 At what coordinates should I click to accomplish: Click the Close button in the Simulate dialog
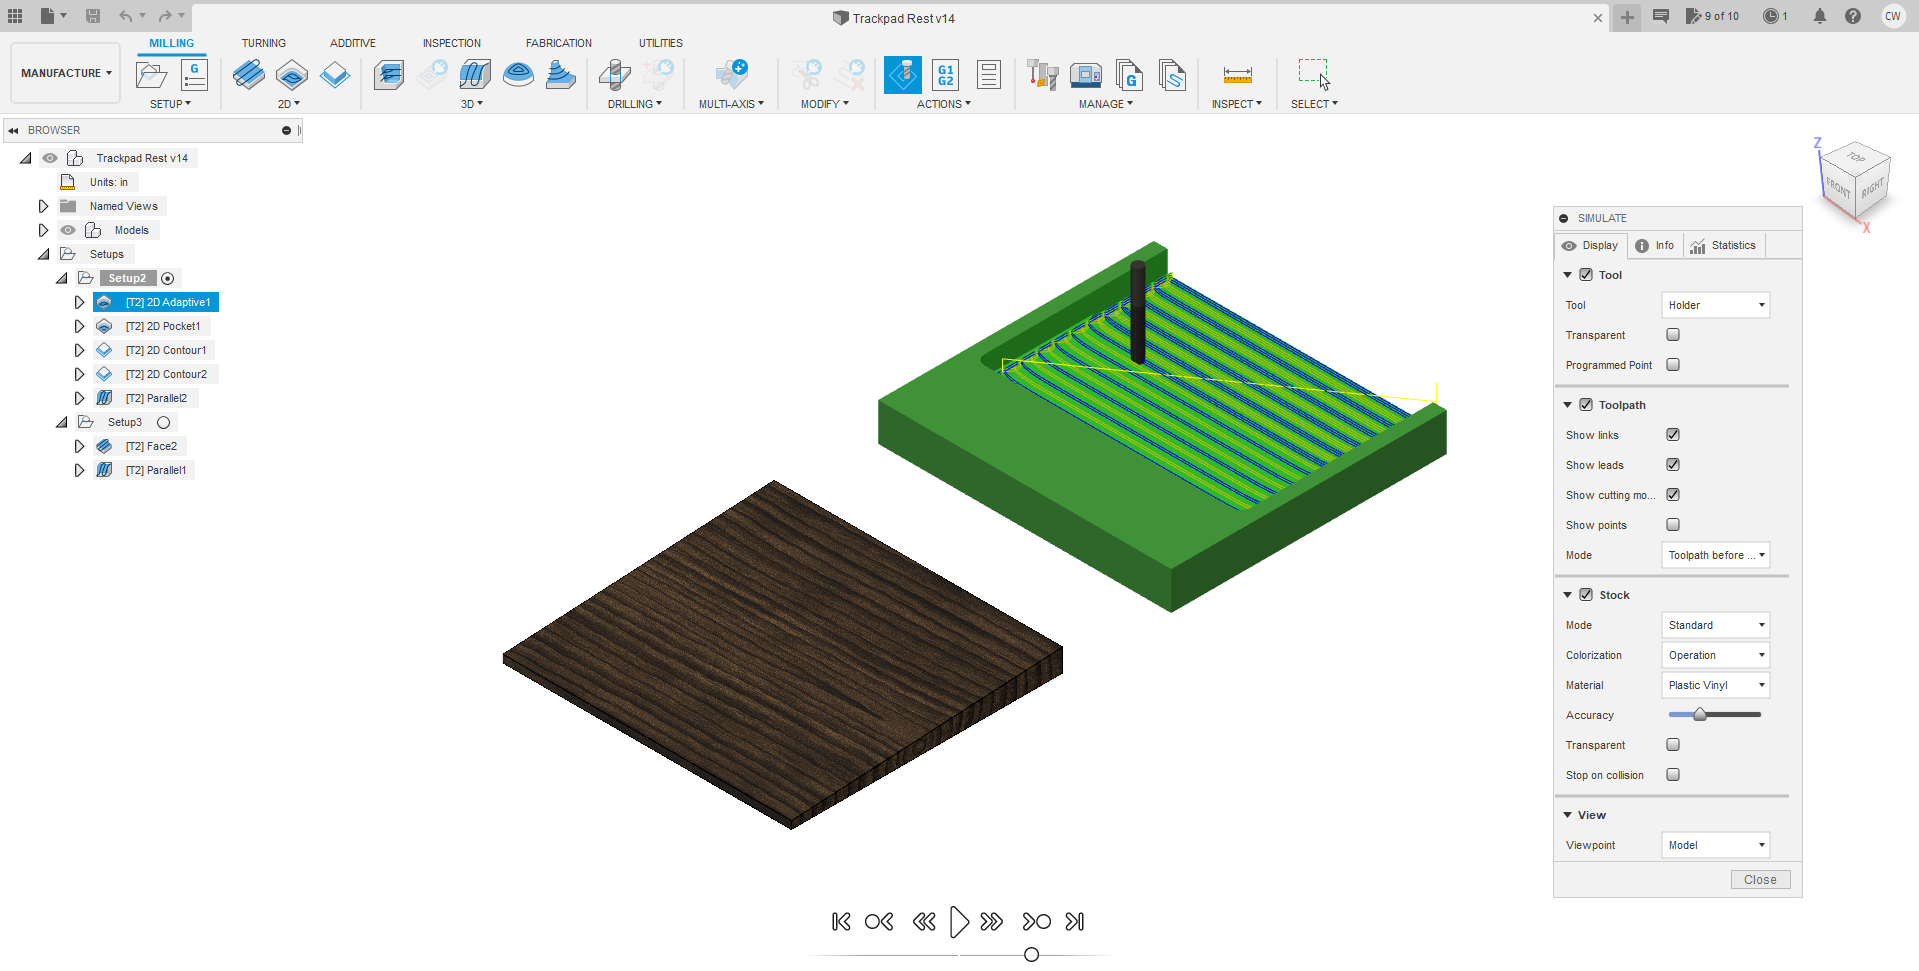pos(1760,879)
